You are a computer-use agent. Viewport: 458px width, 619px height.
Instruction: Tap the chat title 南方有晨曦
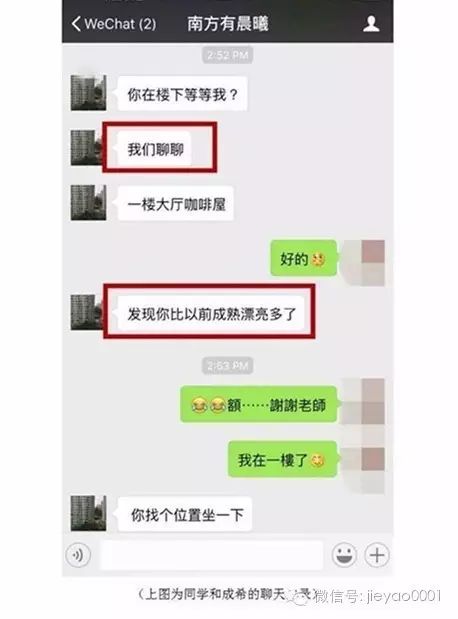(228, 24)
